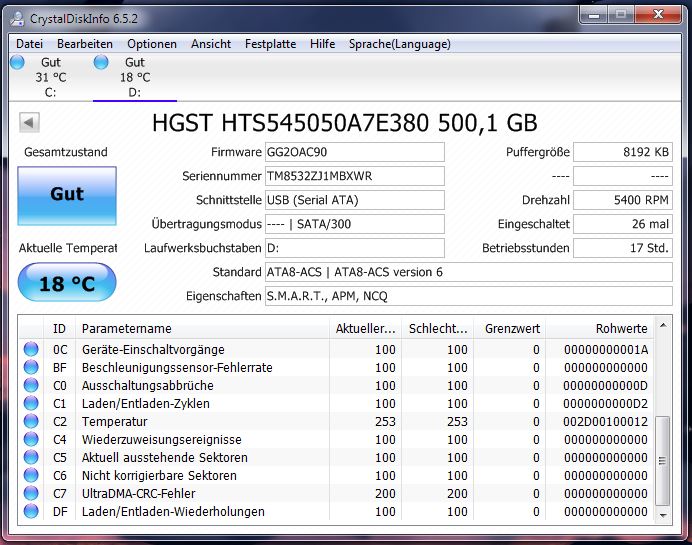This screenshot has width=692, height=545.
Task: Click status orb for UltraDMA-CRC-Fehler row
Action: coord(31,493)
